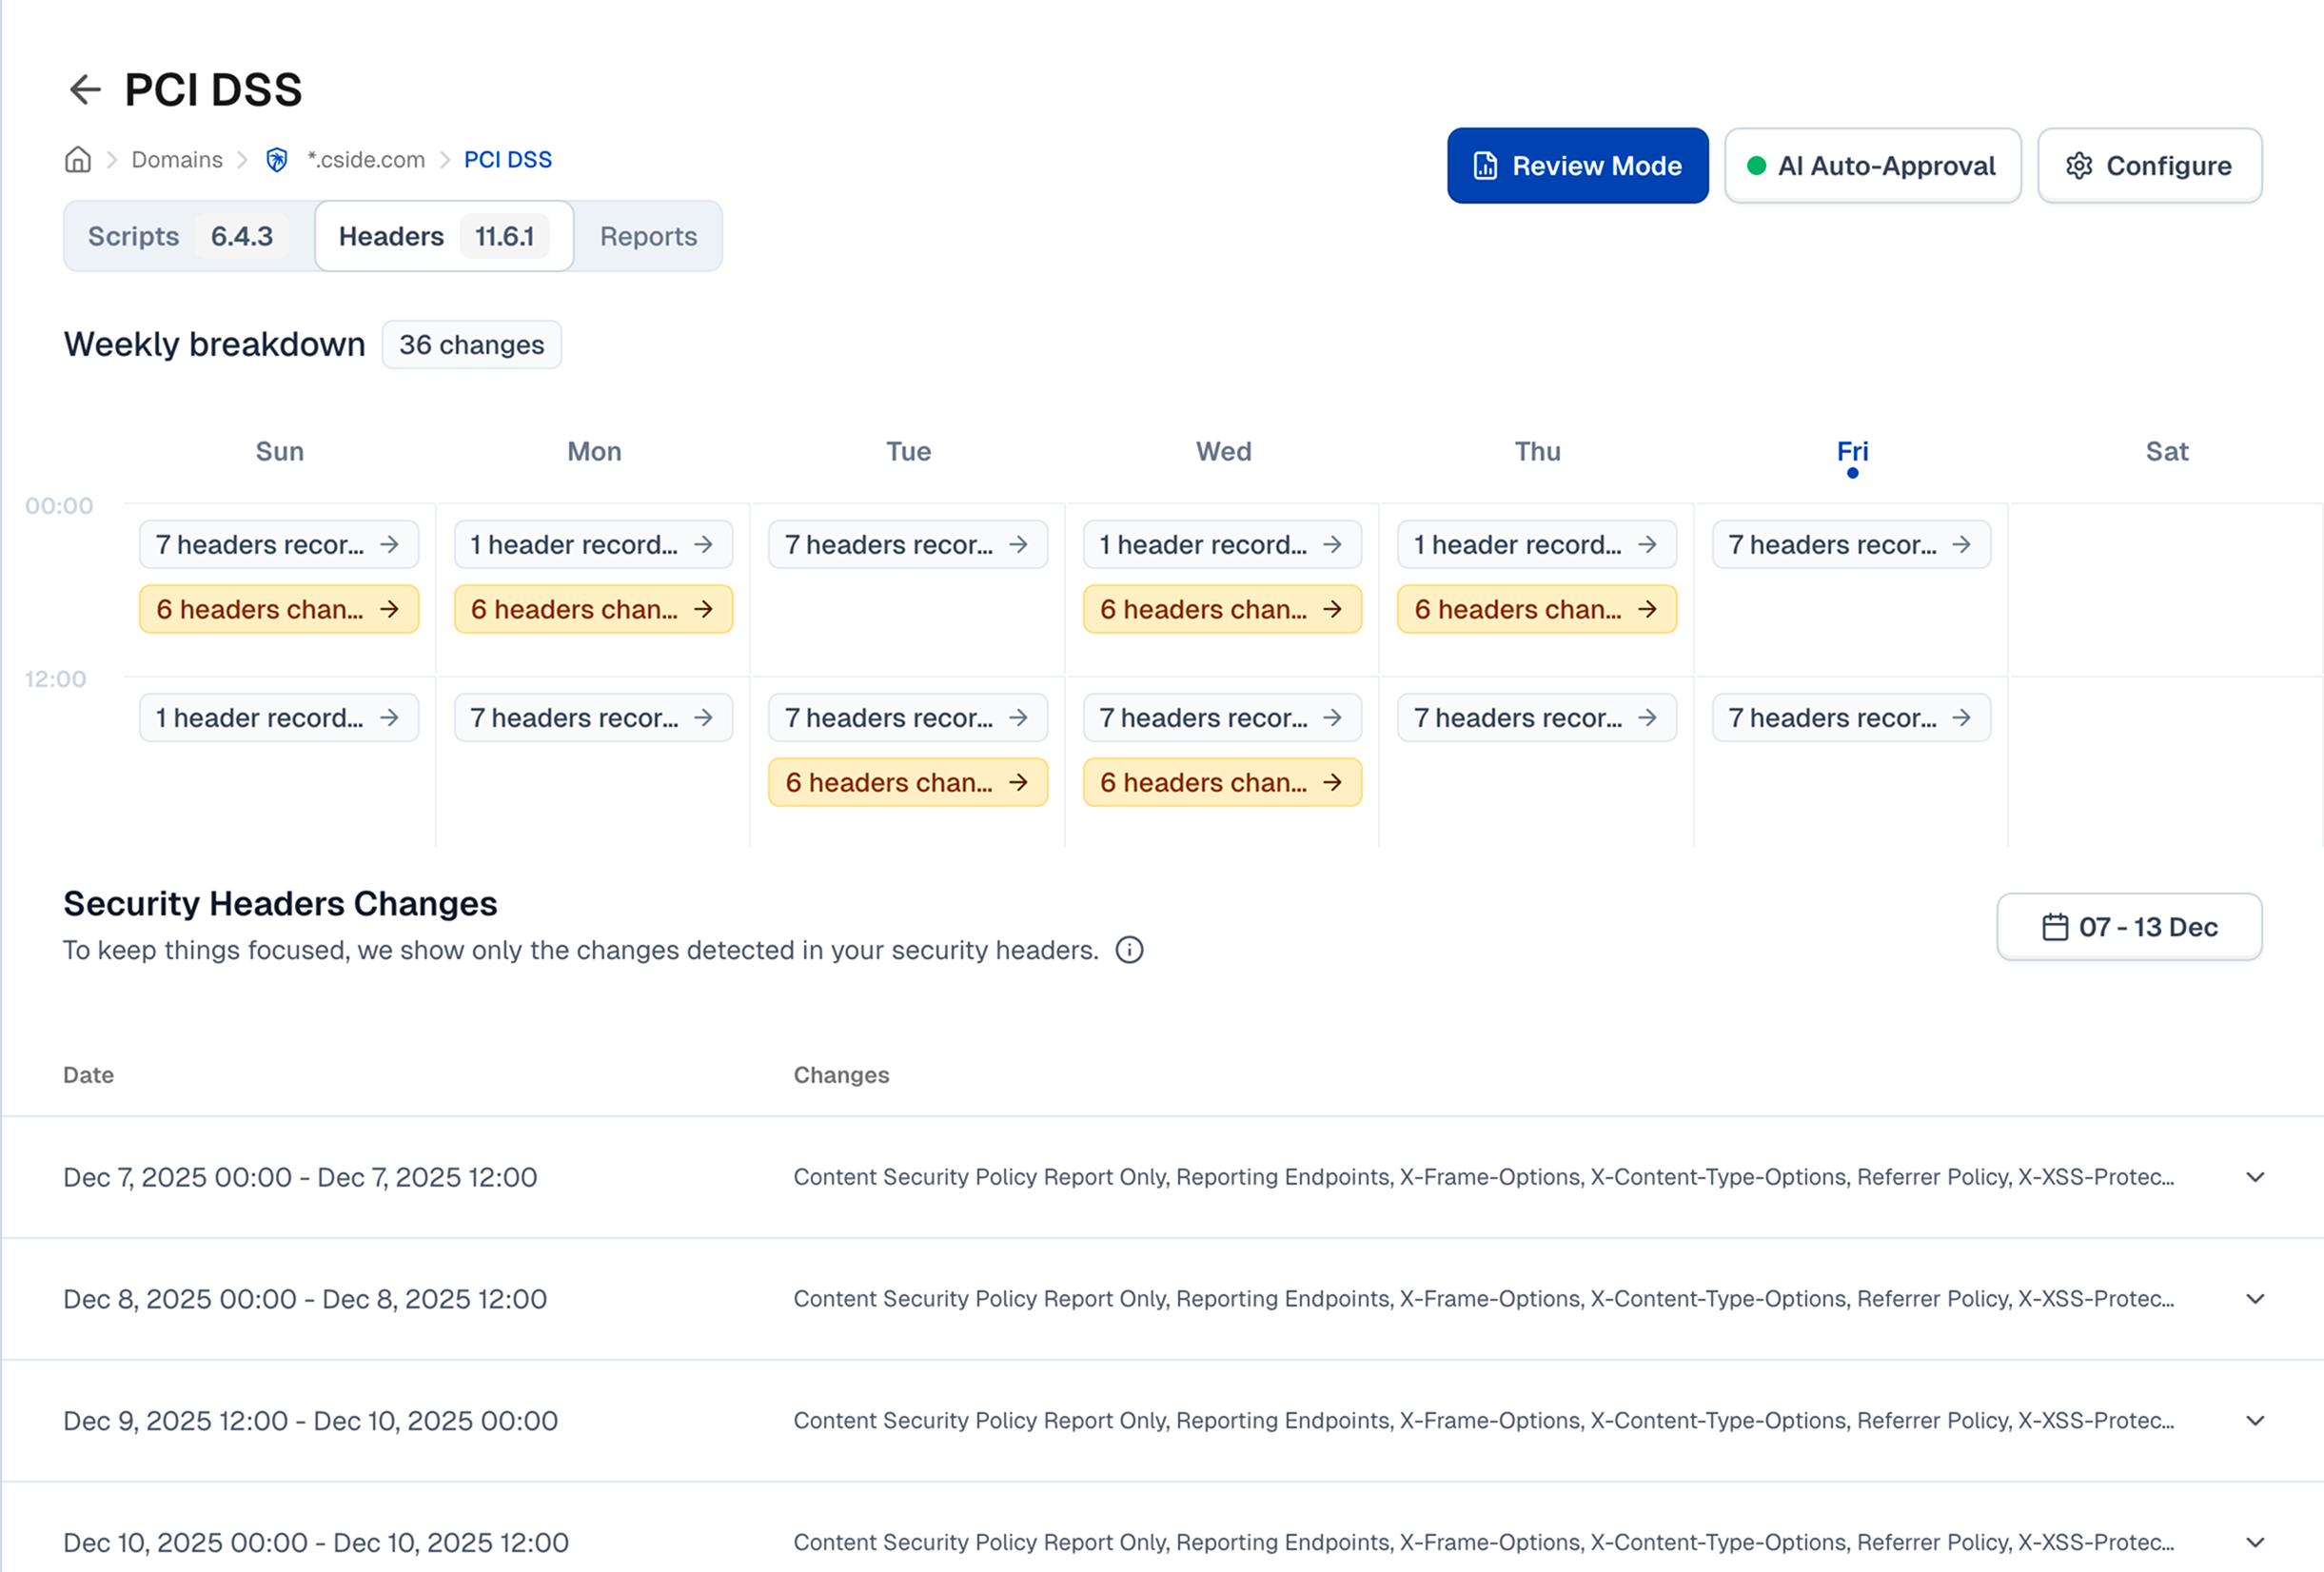Switch to the Scripts 6.4.3 tab

[x=189, y=237]
